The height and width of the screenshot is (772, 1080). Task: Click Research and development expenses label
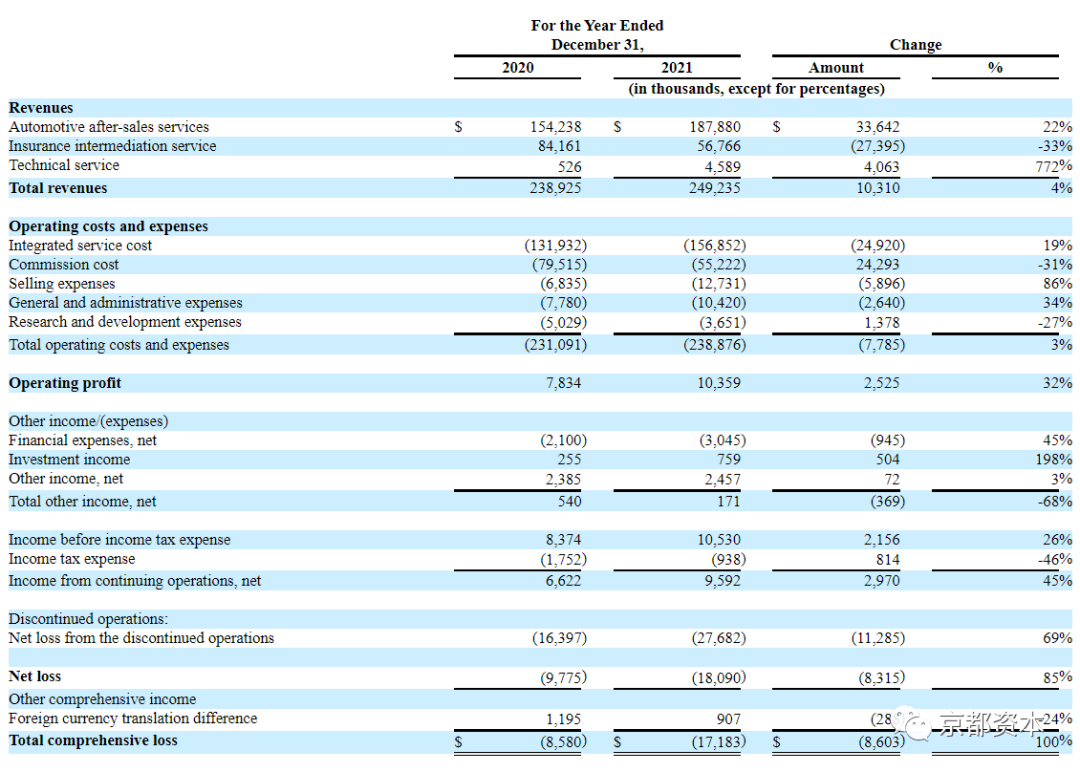pos(125,322)
